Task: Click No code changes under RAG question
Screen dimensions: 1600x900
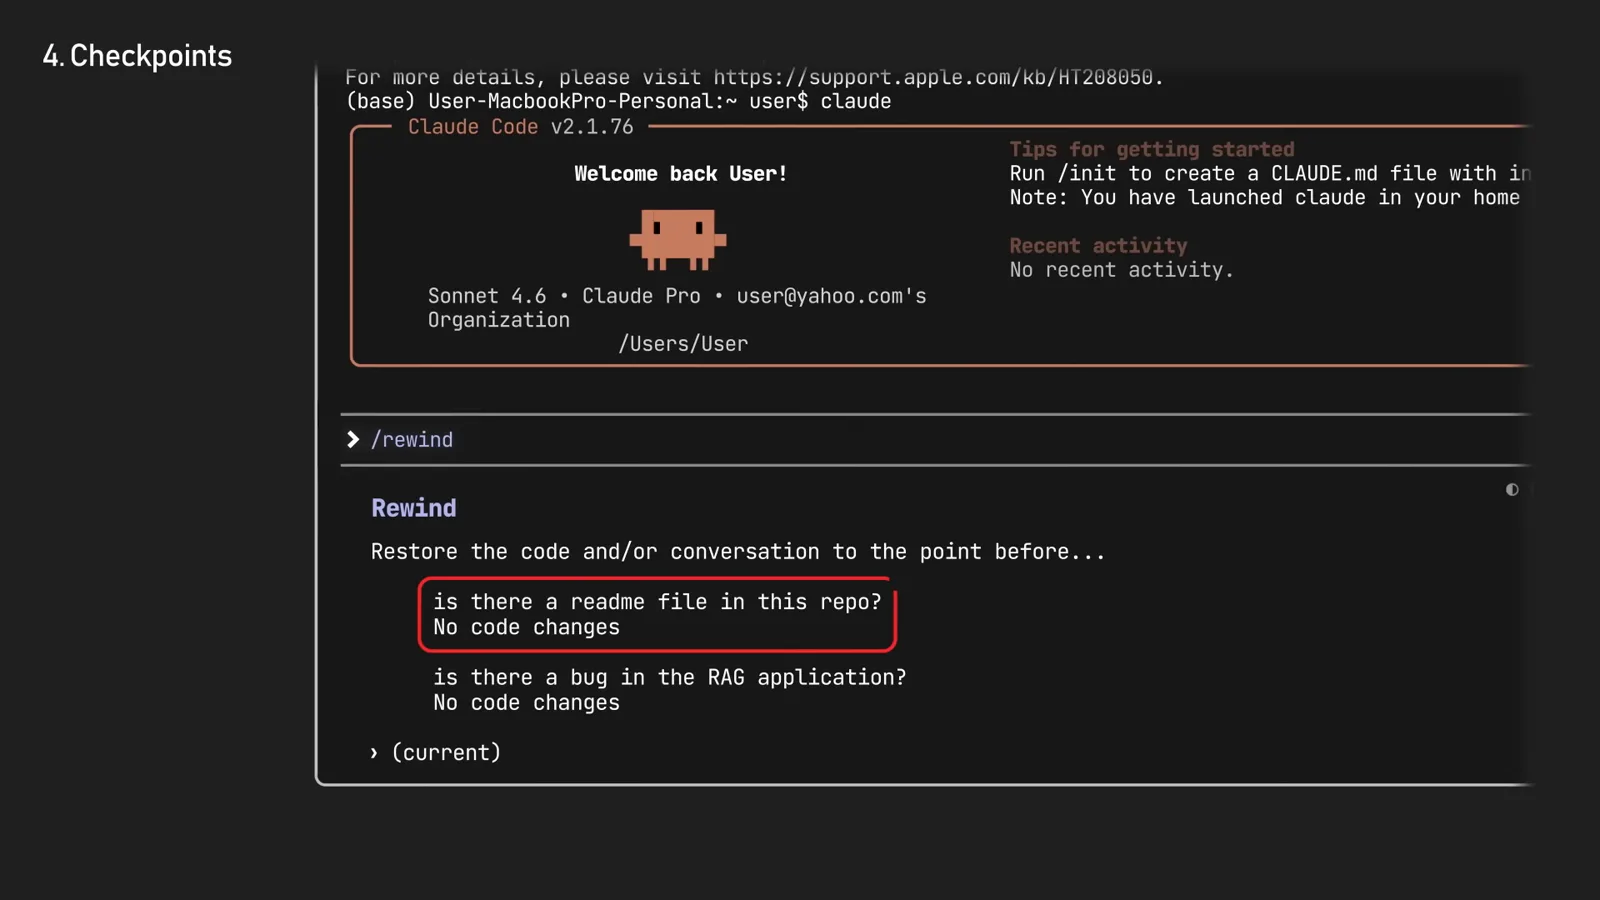Action: 526,703
